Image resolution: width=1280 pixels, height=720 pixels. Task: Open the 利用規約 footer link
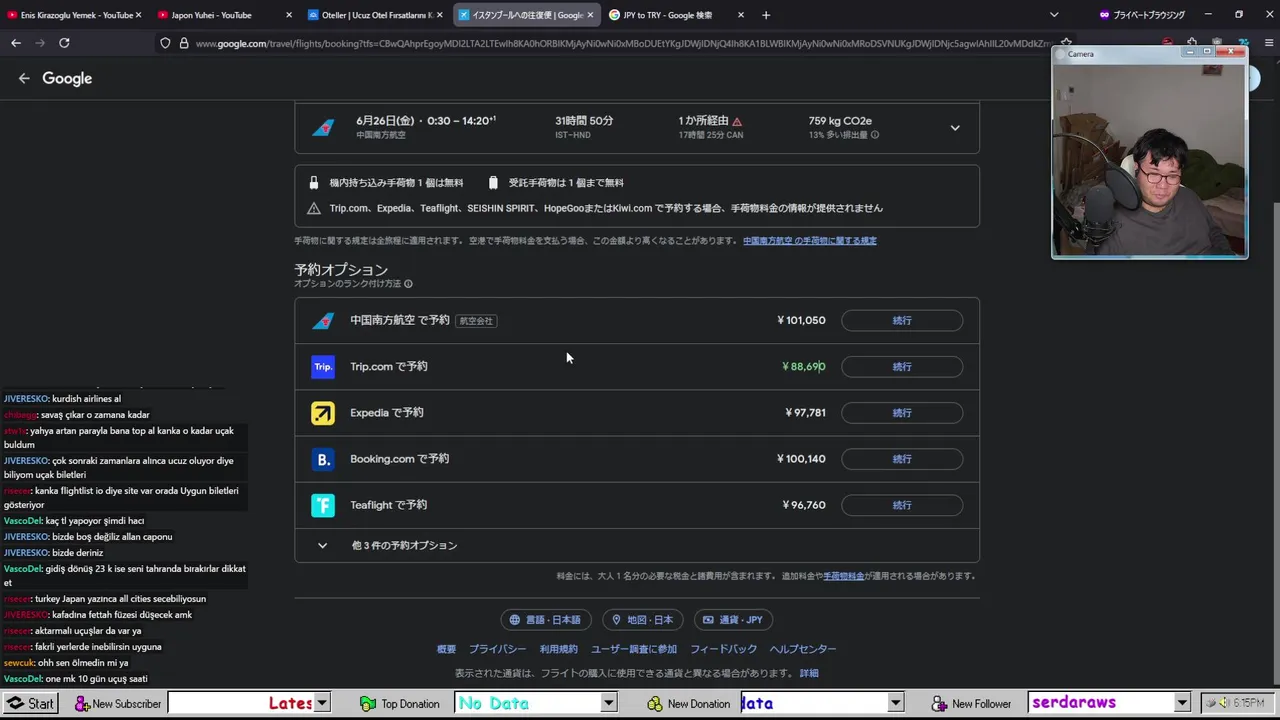[559, 649]
